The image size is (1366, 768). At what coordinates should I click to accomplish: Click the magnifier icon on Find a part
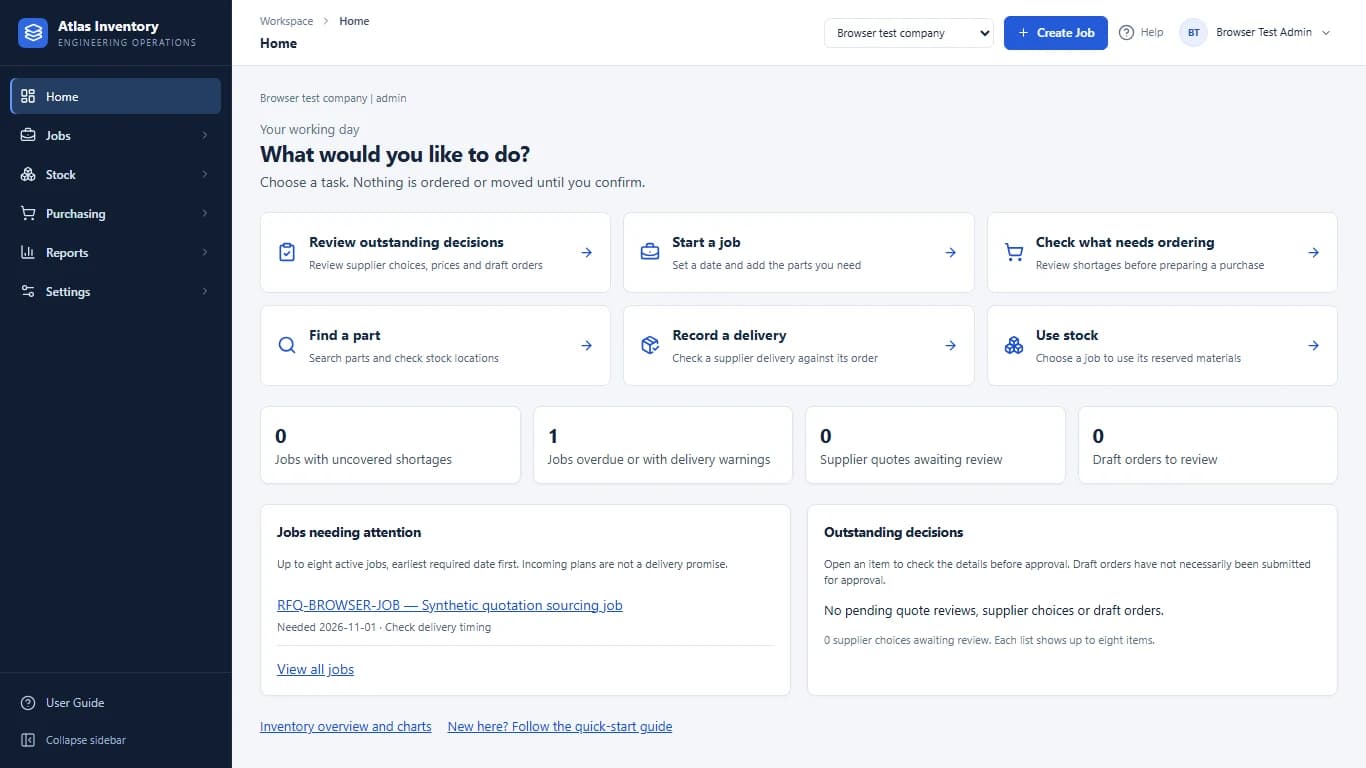287,345
